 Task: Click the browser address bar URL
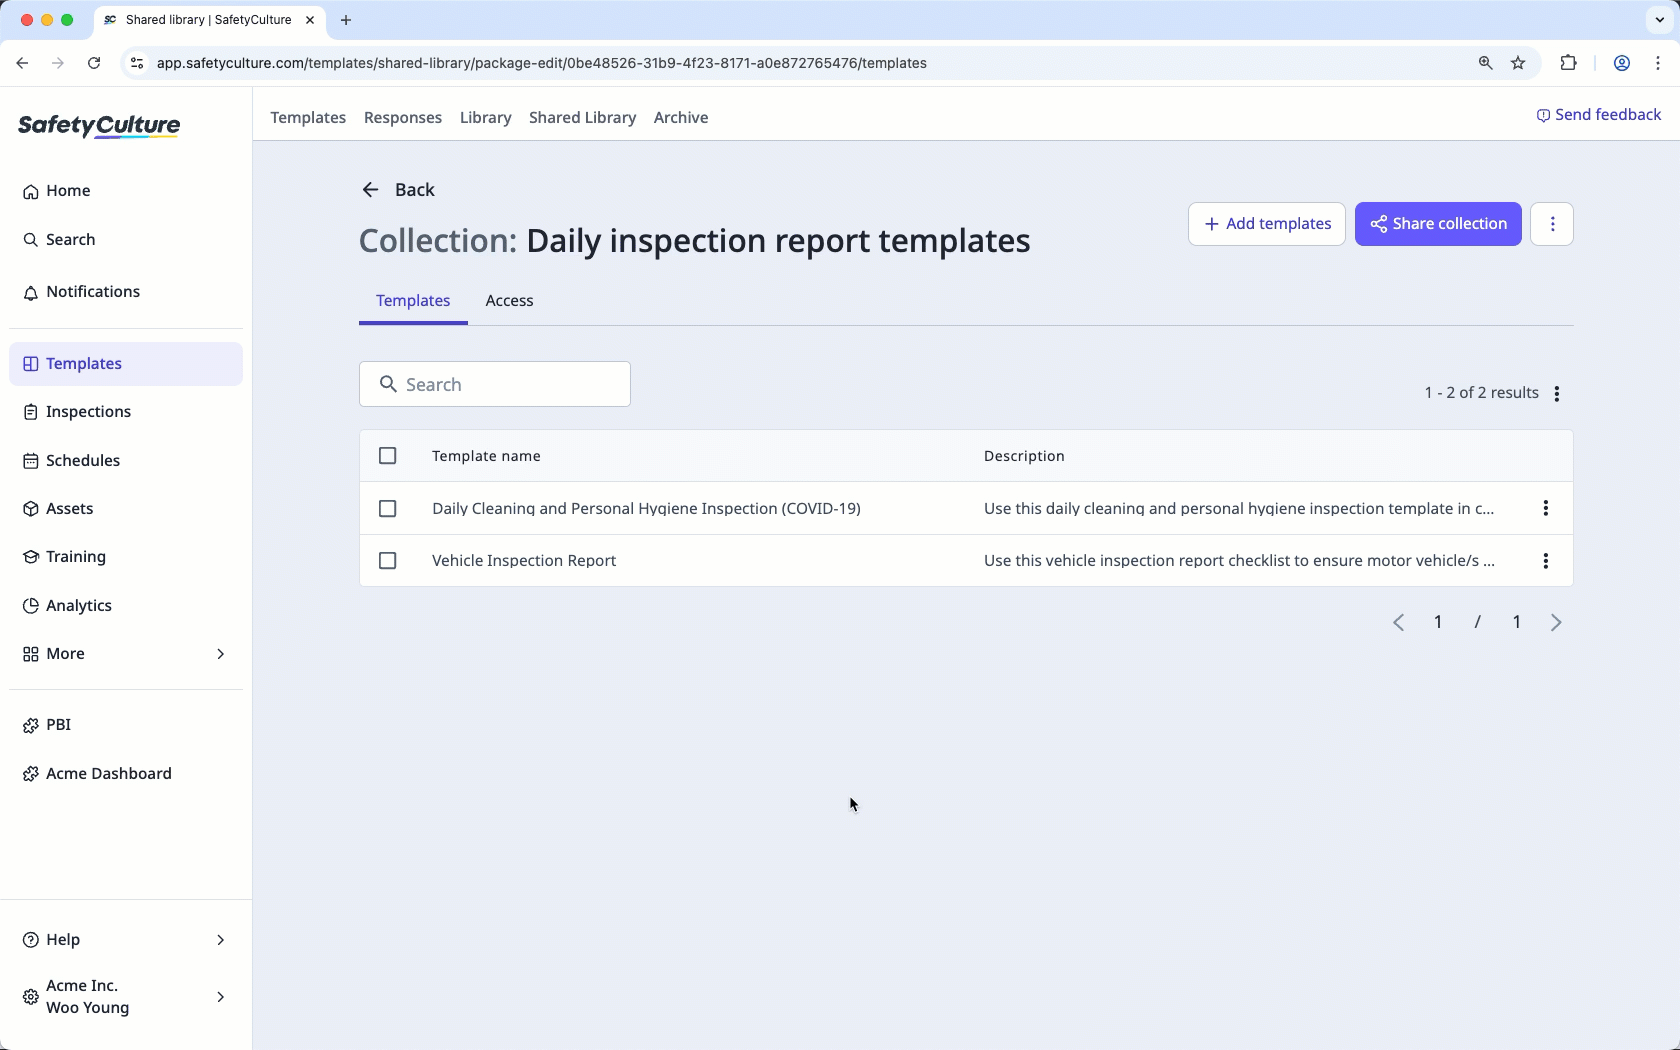pyautogui.click(x=542, y=63)
